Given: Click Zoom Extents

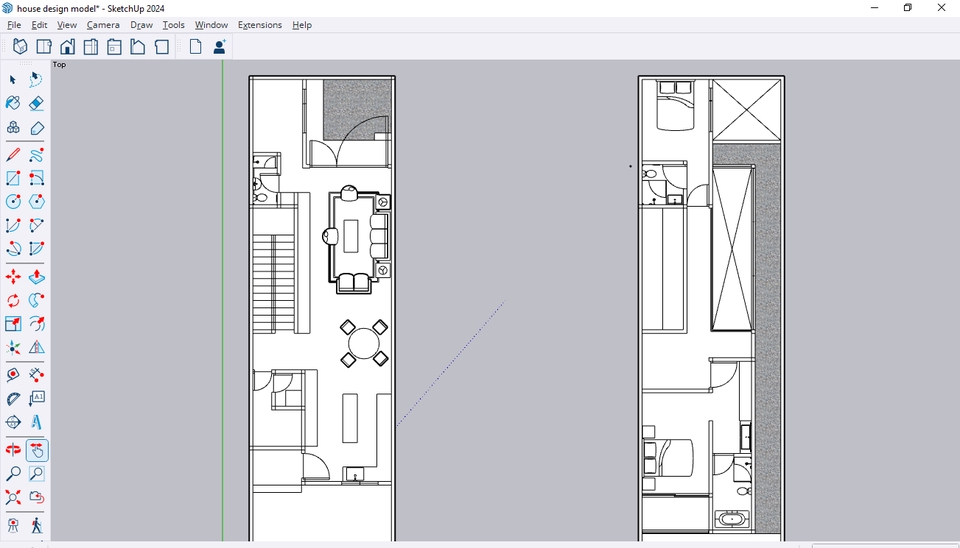Looking at the screenshot, I should [13, 497].
